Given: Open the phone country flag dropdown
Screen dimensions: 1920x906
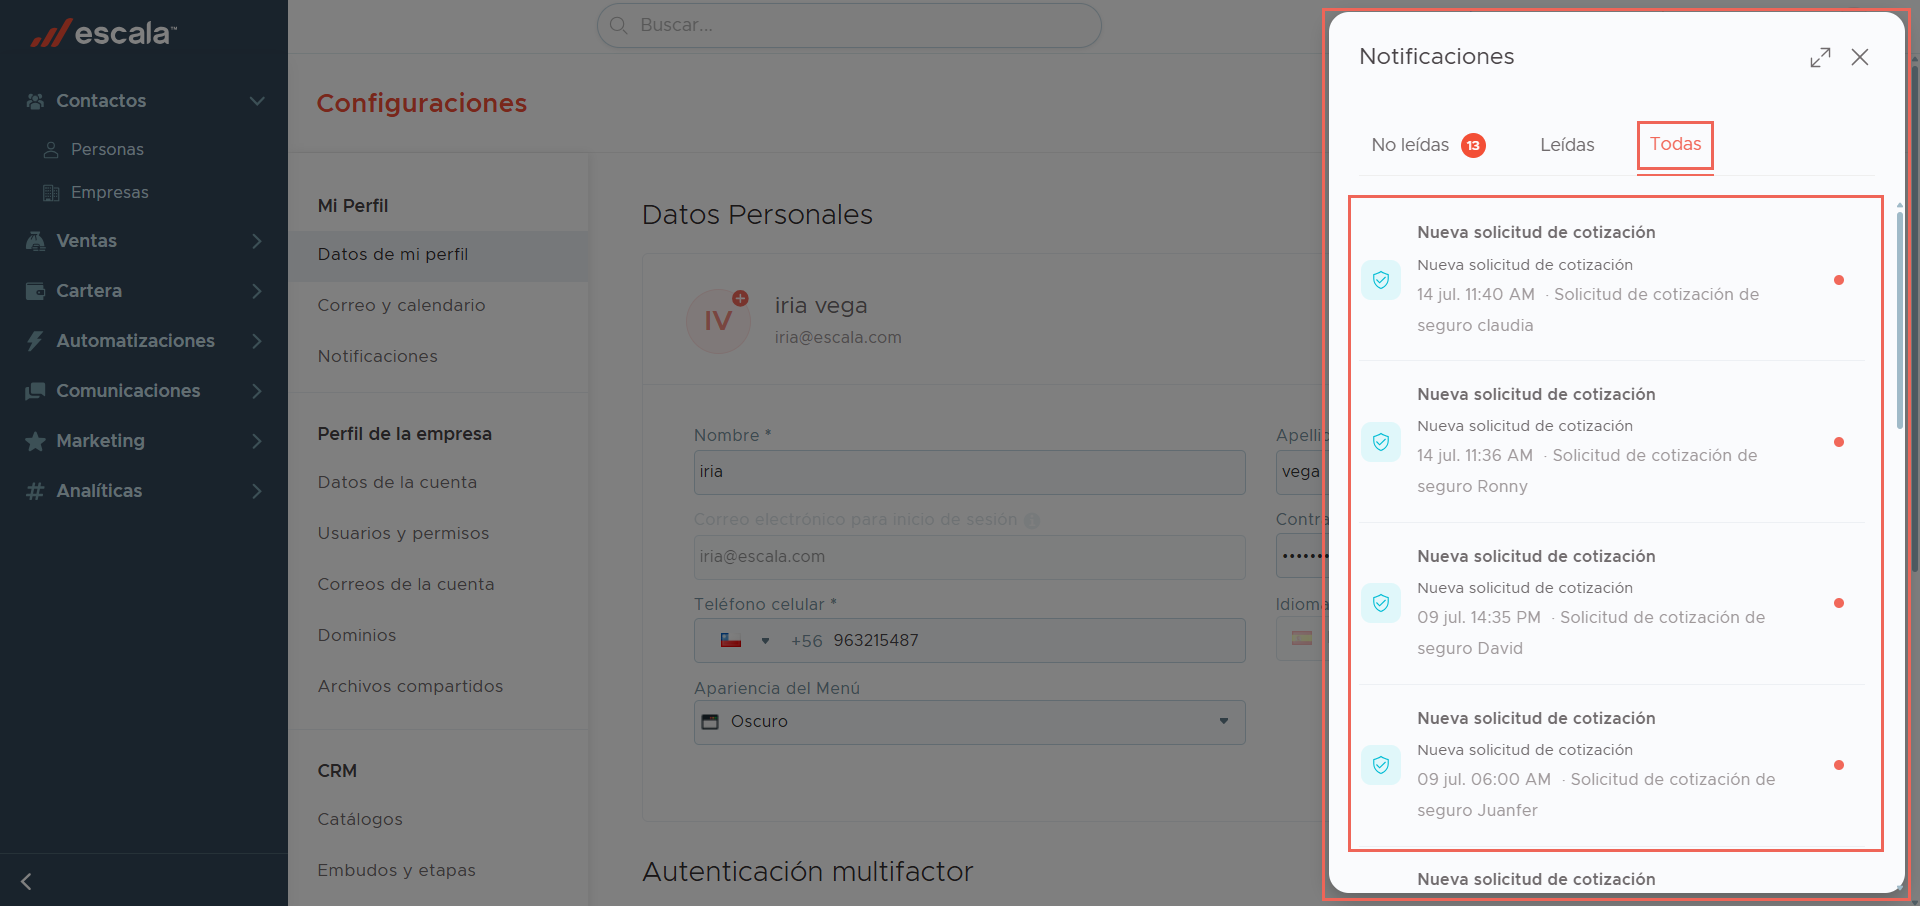Looking at the screenshot, I should pos(745,641).
